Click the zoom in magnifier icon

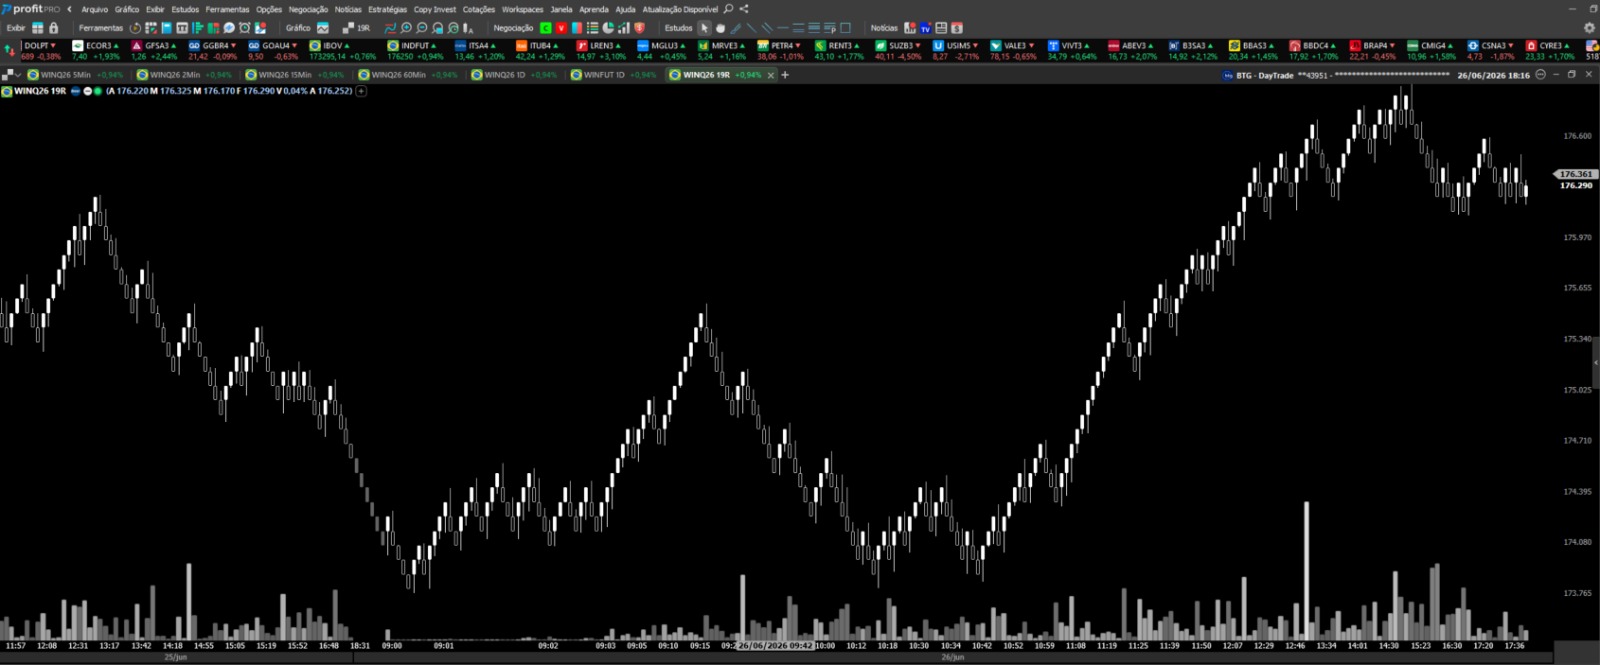(406, 28)
